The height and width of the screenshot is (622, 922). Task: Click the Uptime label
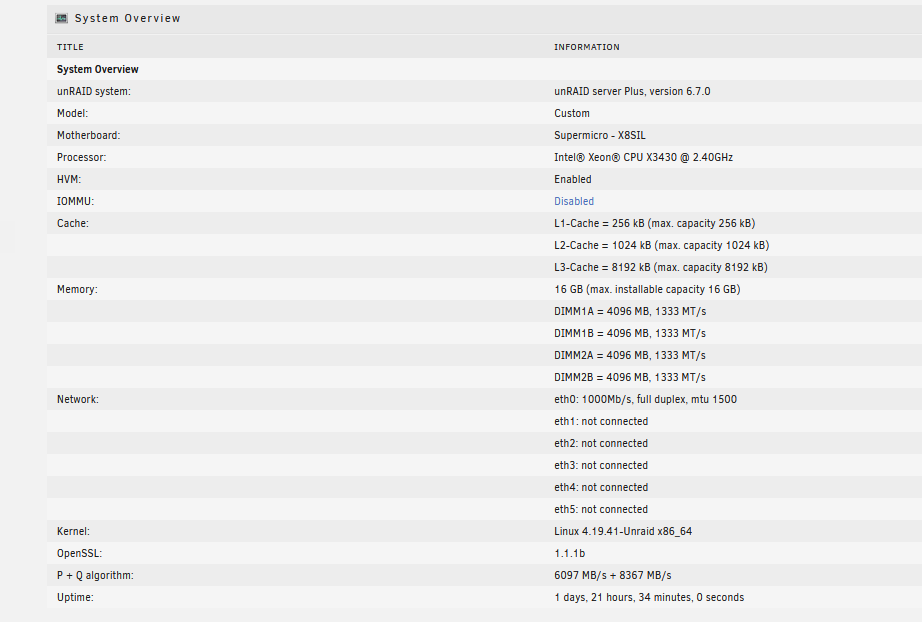[75, 597]
